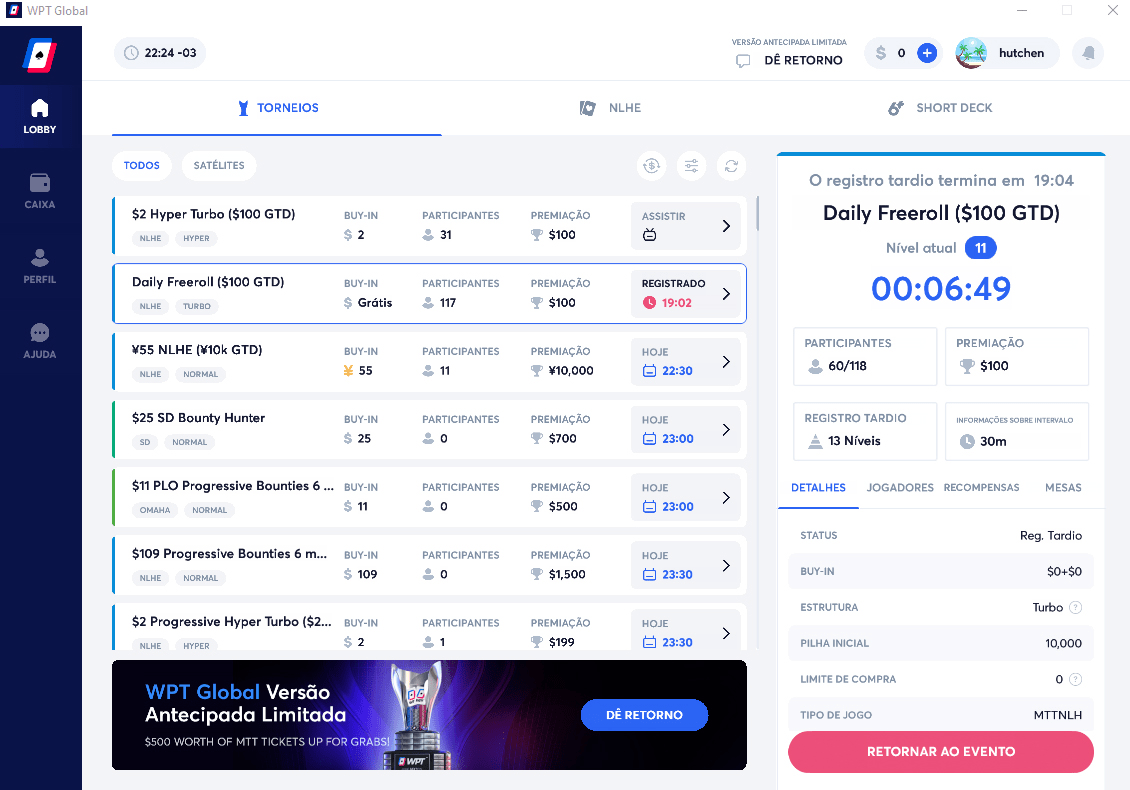Click the notification bell icon

[x=1088, y=53]
